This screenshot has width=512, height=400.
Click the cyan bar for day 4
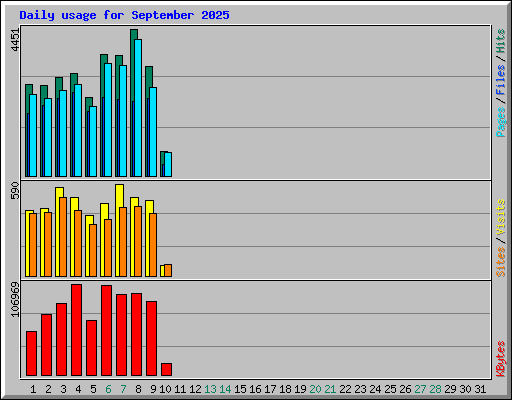78,130
